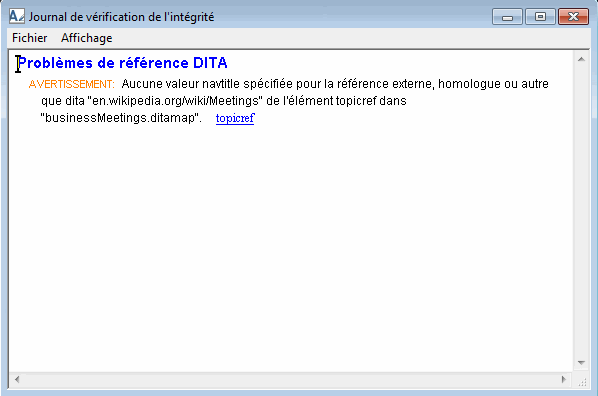Follow the topicref link

pyautogui.click(x=235, y=118)
